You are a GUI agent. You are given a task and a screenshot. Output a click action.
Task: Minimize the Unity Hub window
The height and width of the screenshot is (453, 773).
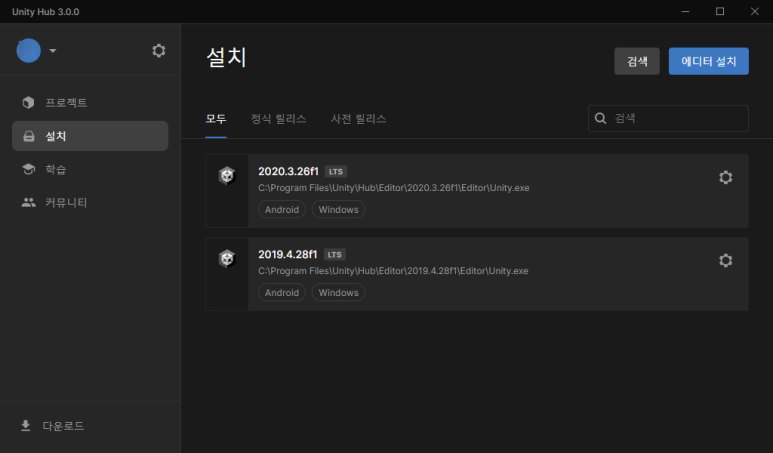coord(685,11)
